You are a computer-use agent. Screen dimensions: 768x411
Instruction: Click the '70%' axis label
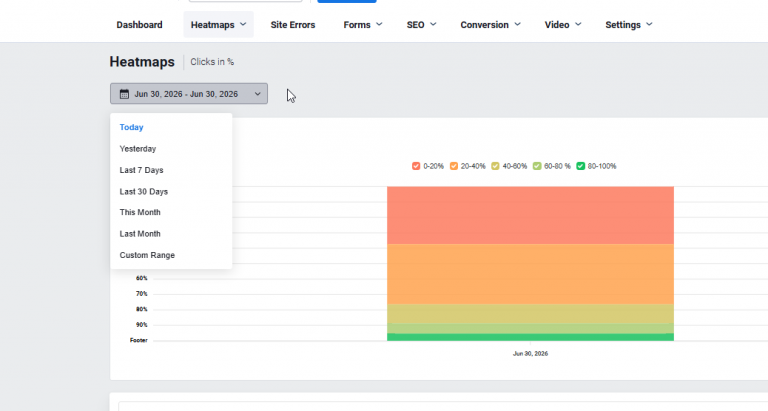(142, 294)
